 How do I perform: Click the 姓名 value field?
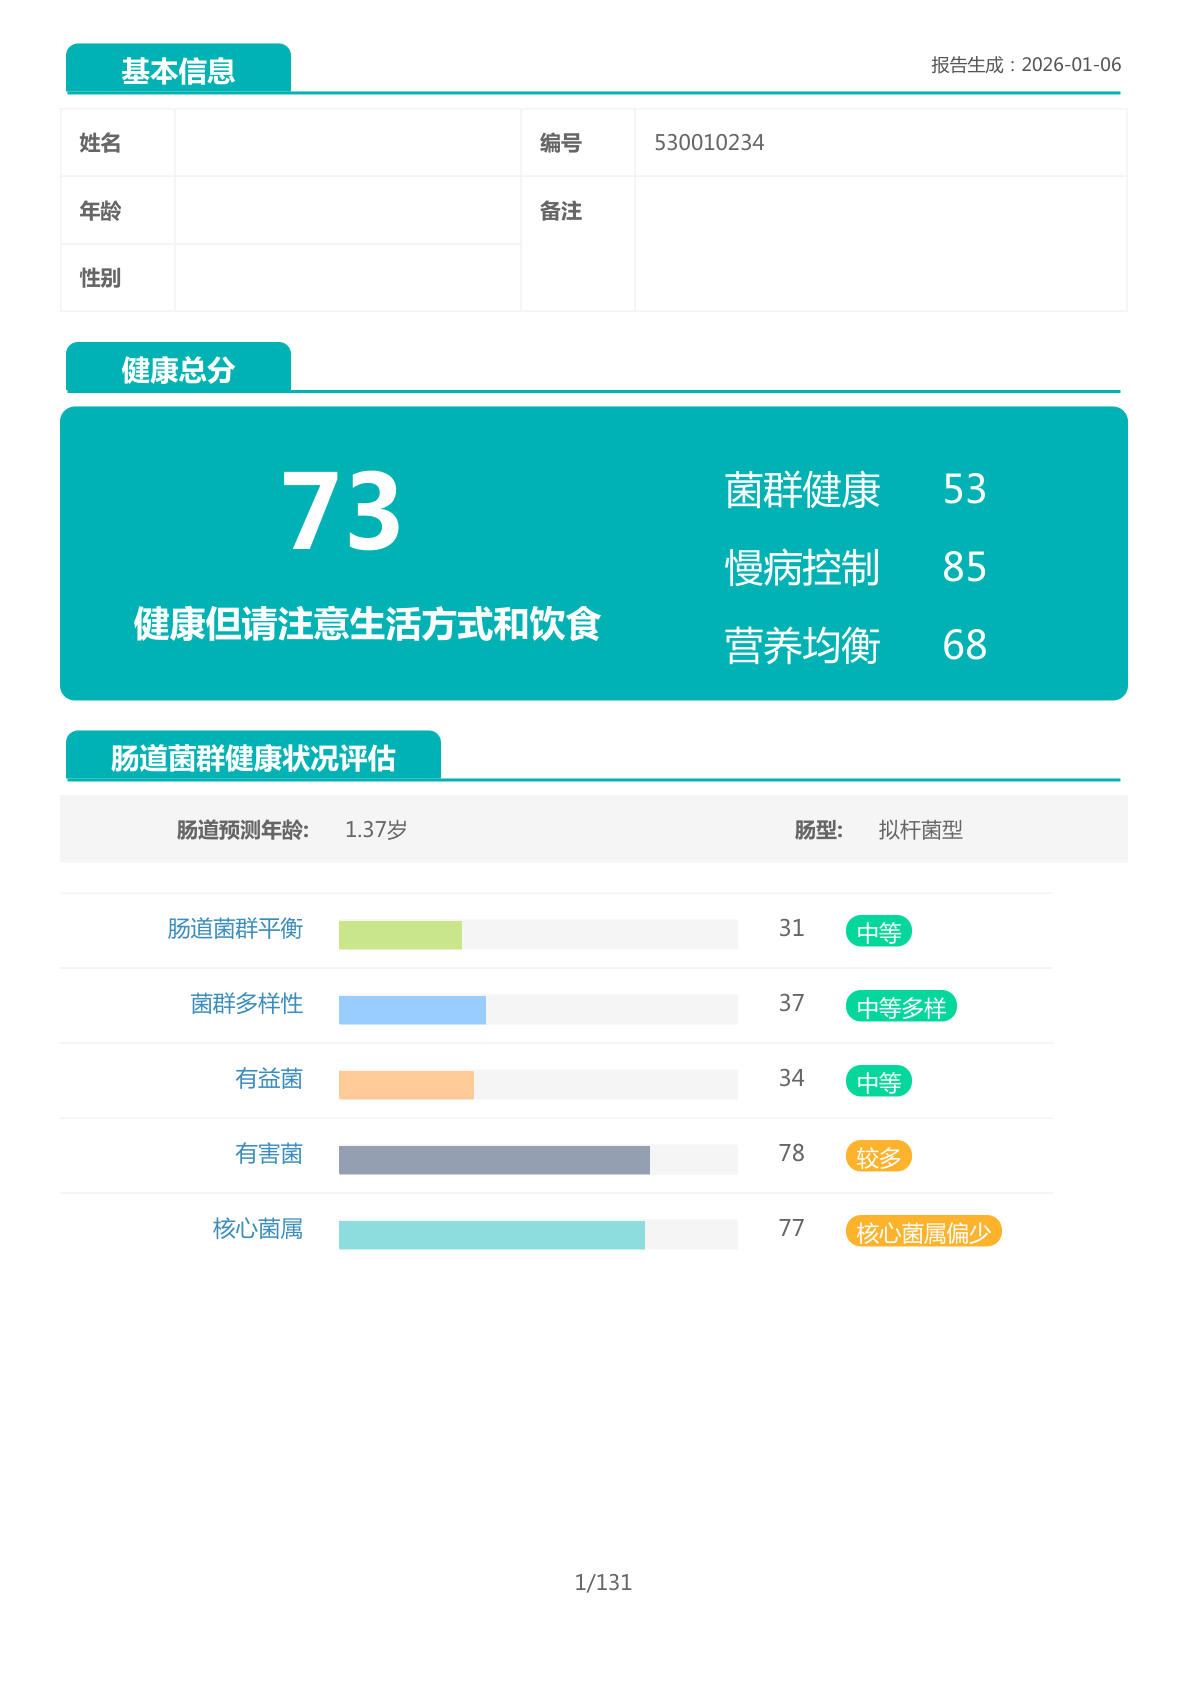click(348, 143)
